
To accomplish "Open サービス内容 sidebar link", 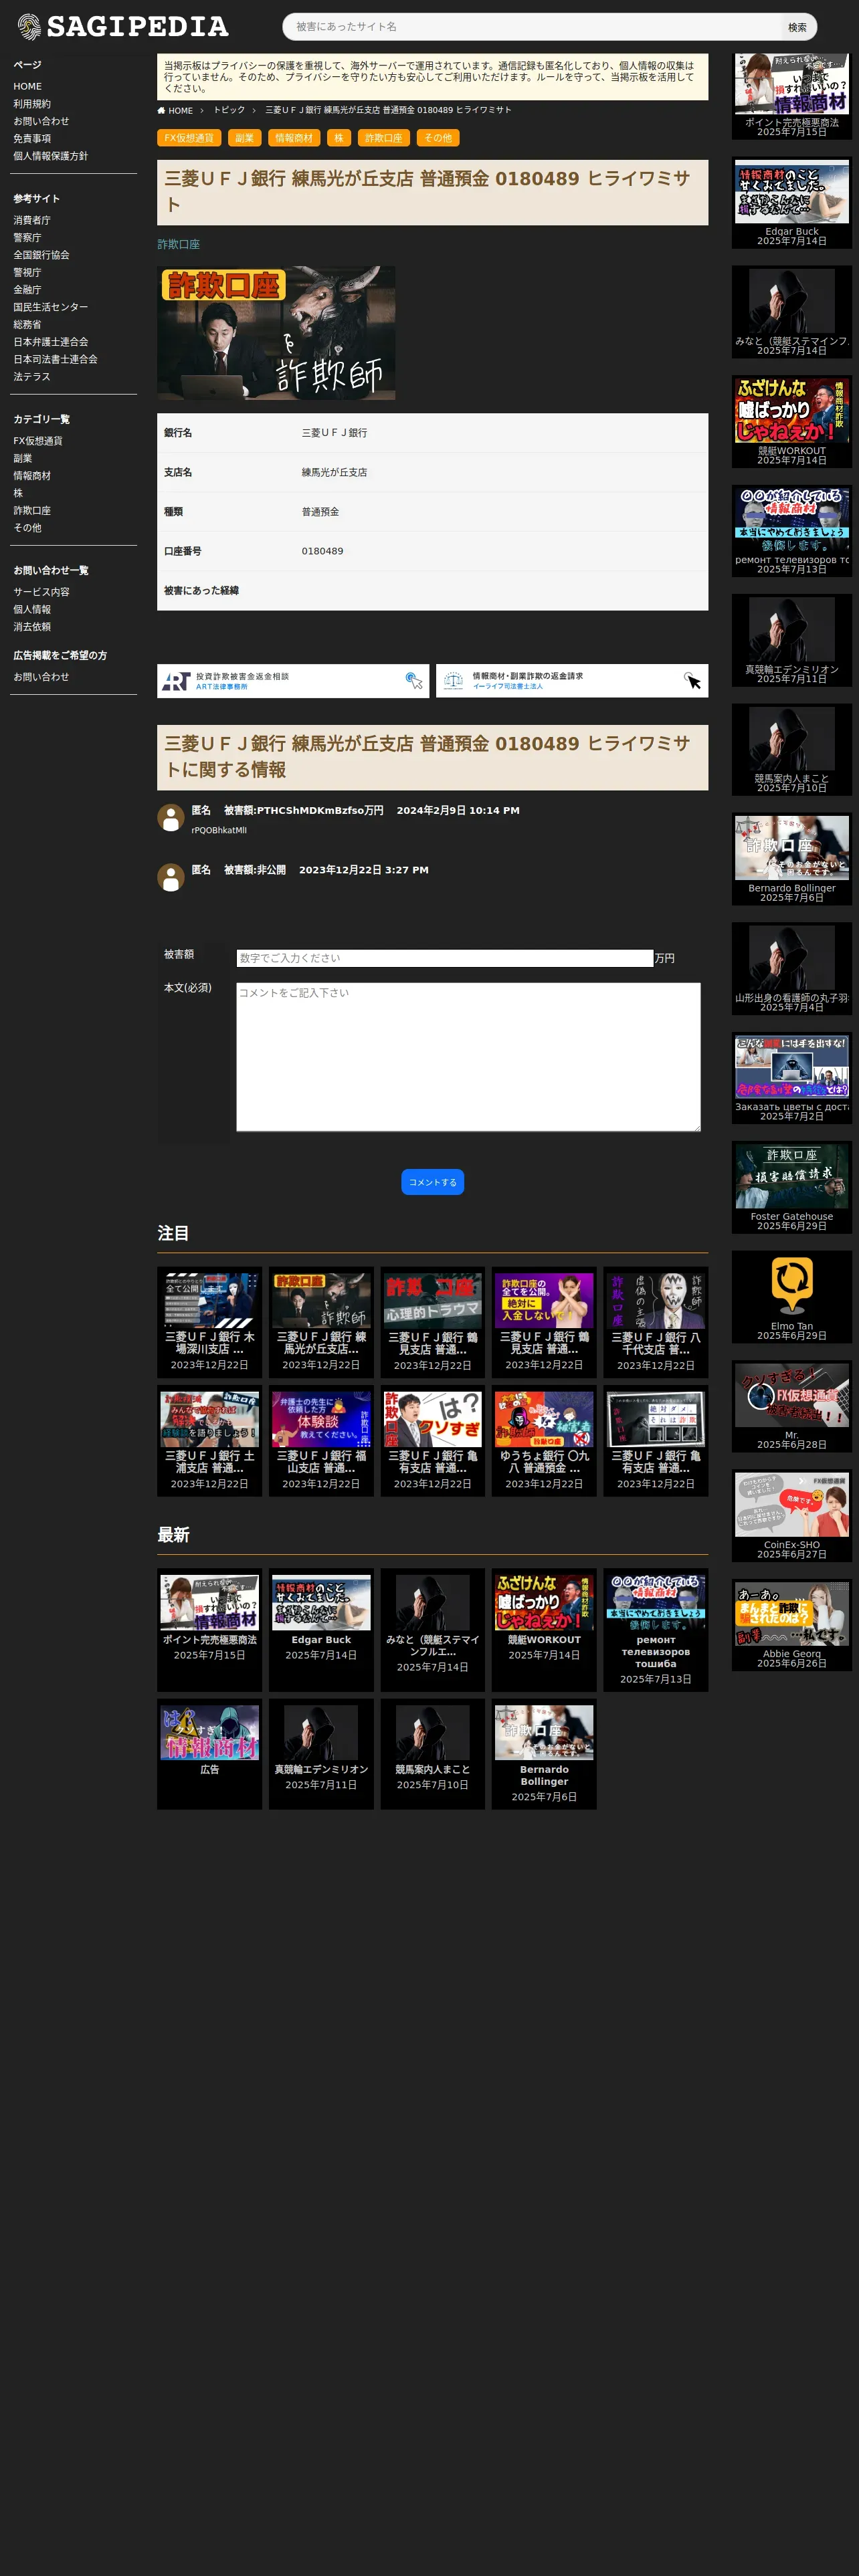I will click(x=41, y=592).
